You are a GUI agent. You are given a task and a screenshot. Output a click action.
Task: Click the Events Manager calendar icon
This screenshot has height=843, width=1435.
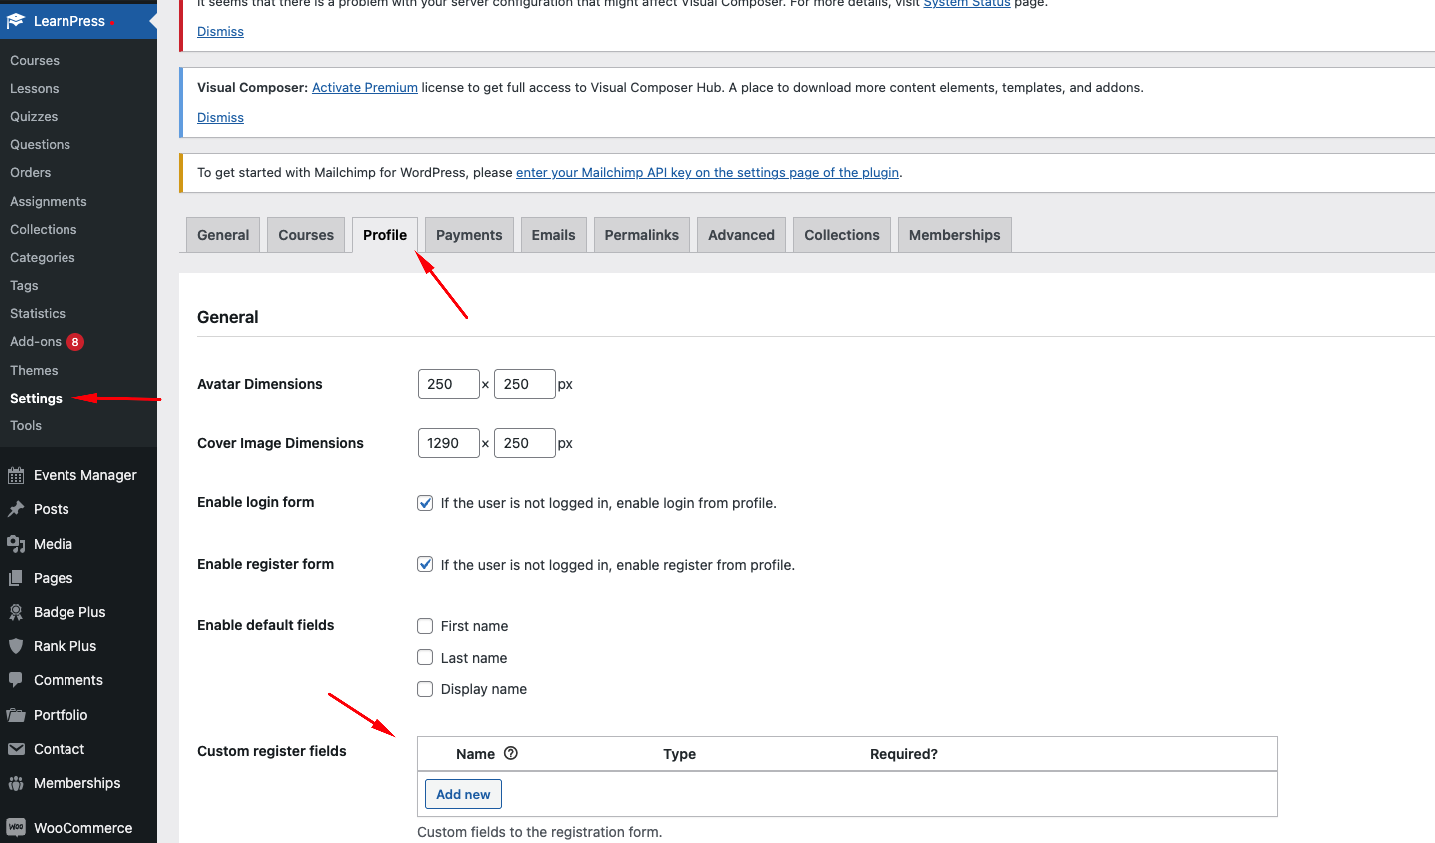coord(16,475)
